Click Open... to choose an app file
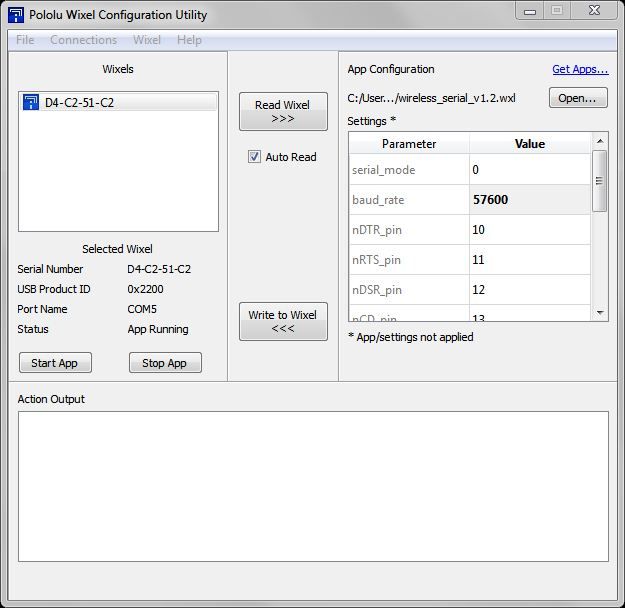Viewport: 625px width, 608px height. [578, 98]
